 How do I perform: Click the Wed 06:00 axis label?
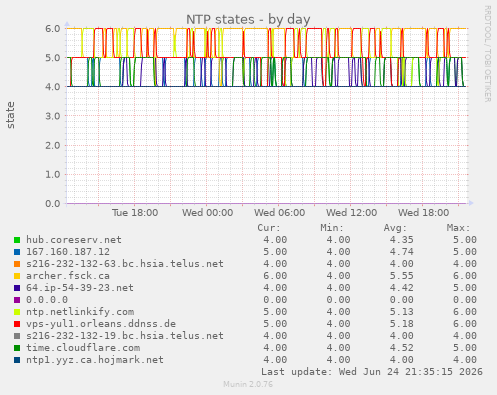point(279,213)
